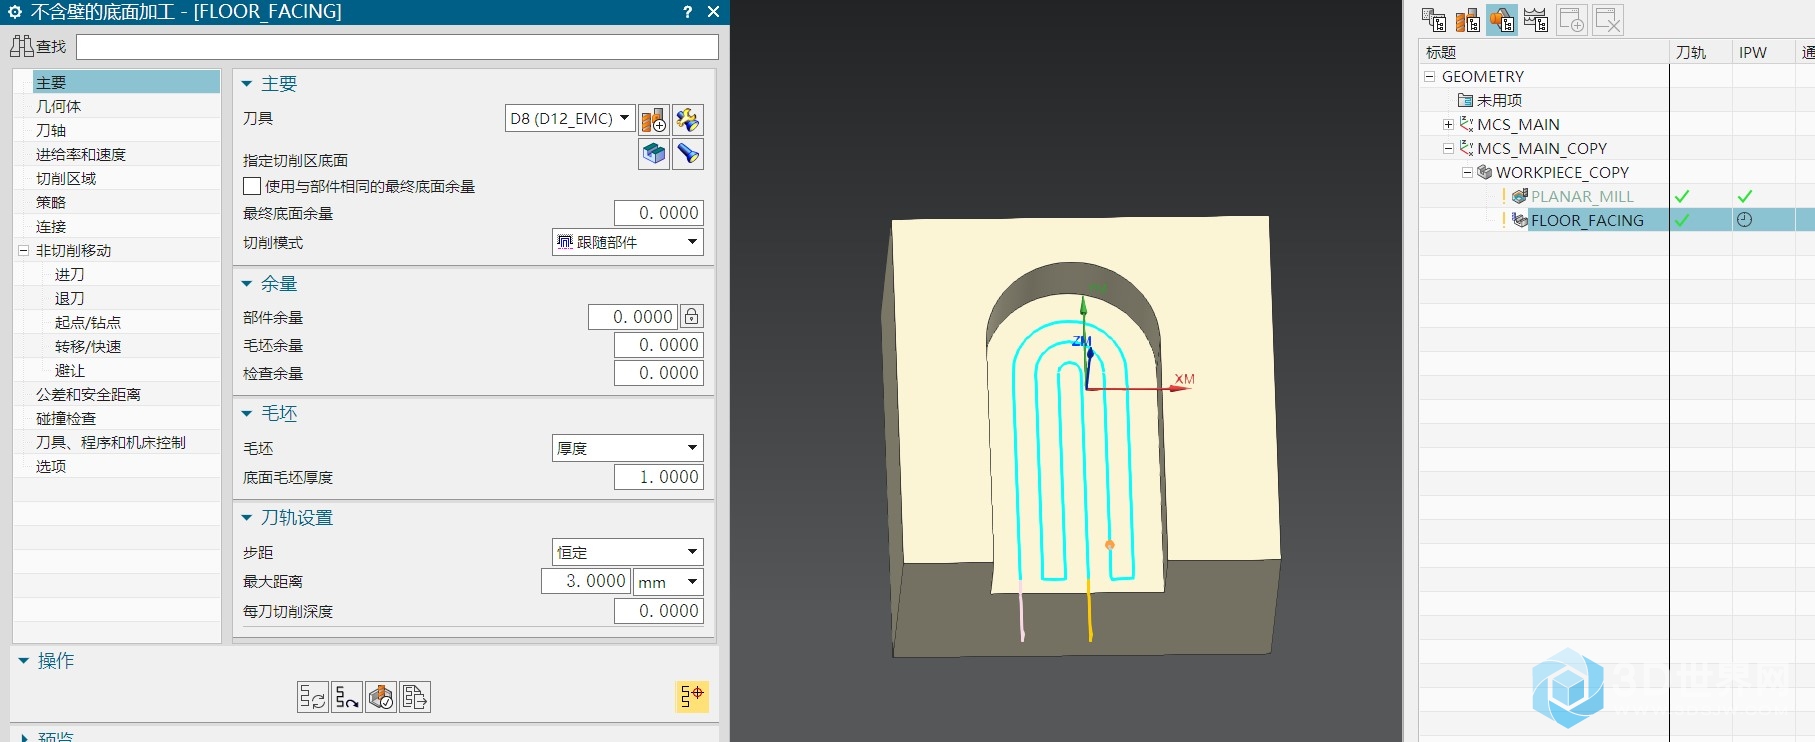Enable 使用与部件相同的最终底面余量 checkbox
Viewport: 1815px width, 742px height.
point(252,186)
